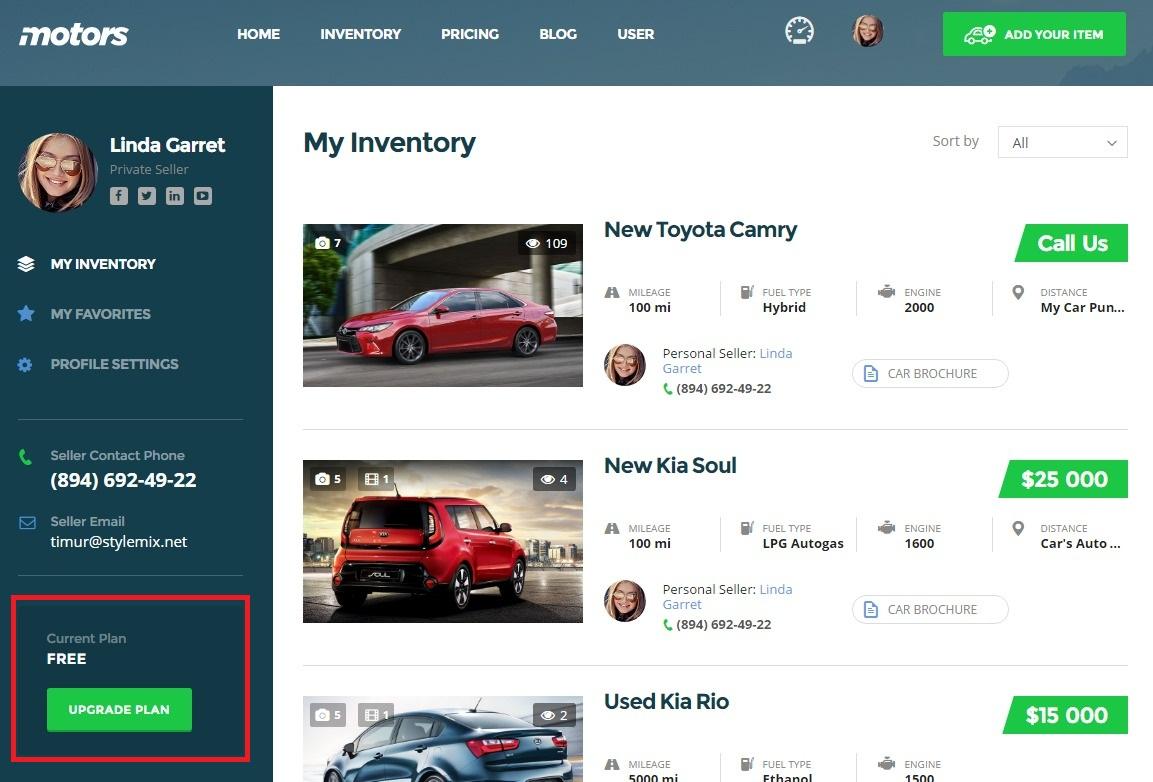Open INVENTORY in the top menu
The width and height of the screenshot is (1153, 782).
(x=360, y=34)
